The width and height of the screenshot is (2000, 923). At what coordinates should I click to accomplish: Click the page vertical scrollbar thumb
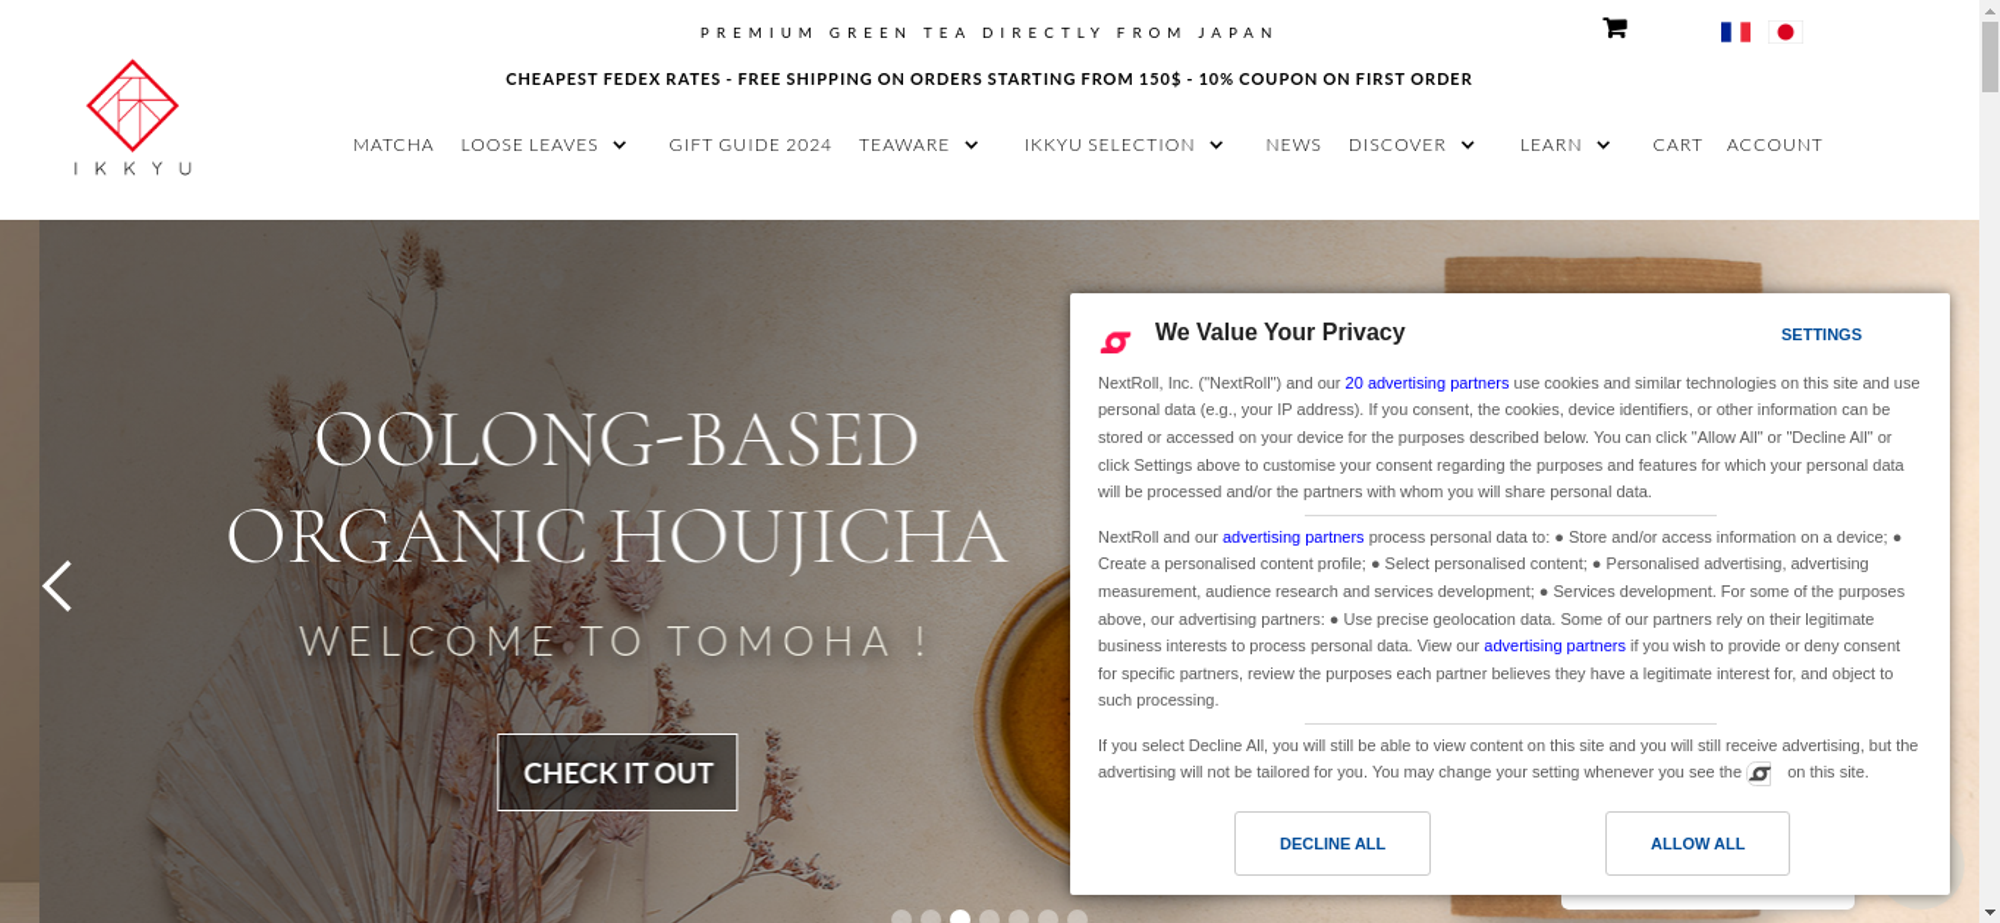(x=1990, y=55)
